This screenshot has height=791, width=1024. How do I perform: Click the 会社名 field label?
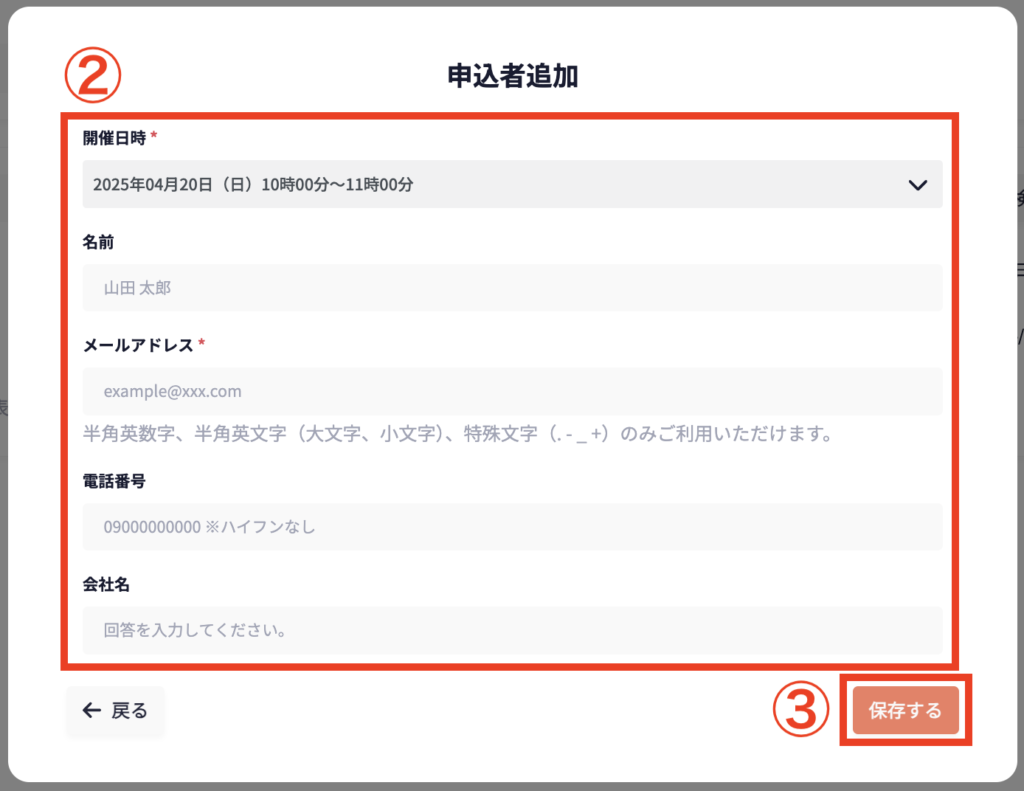click(x=106, y=584)
